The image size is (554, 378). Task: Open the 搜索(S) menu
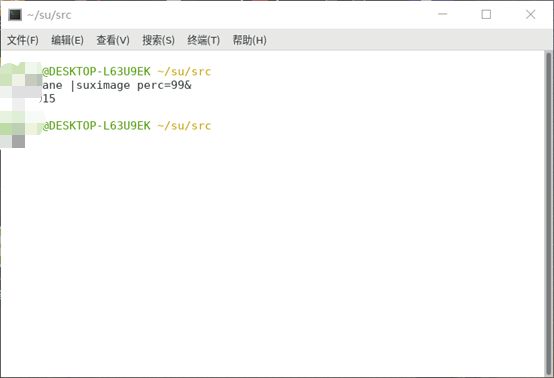click(158, 40)
